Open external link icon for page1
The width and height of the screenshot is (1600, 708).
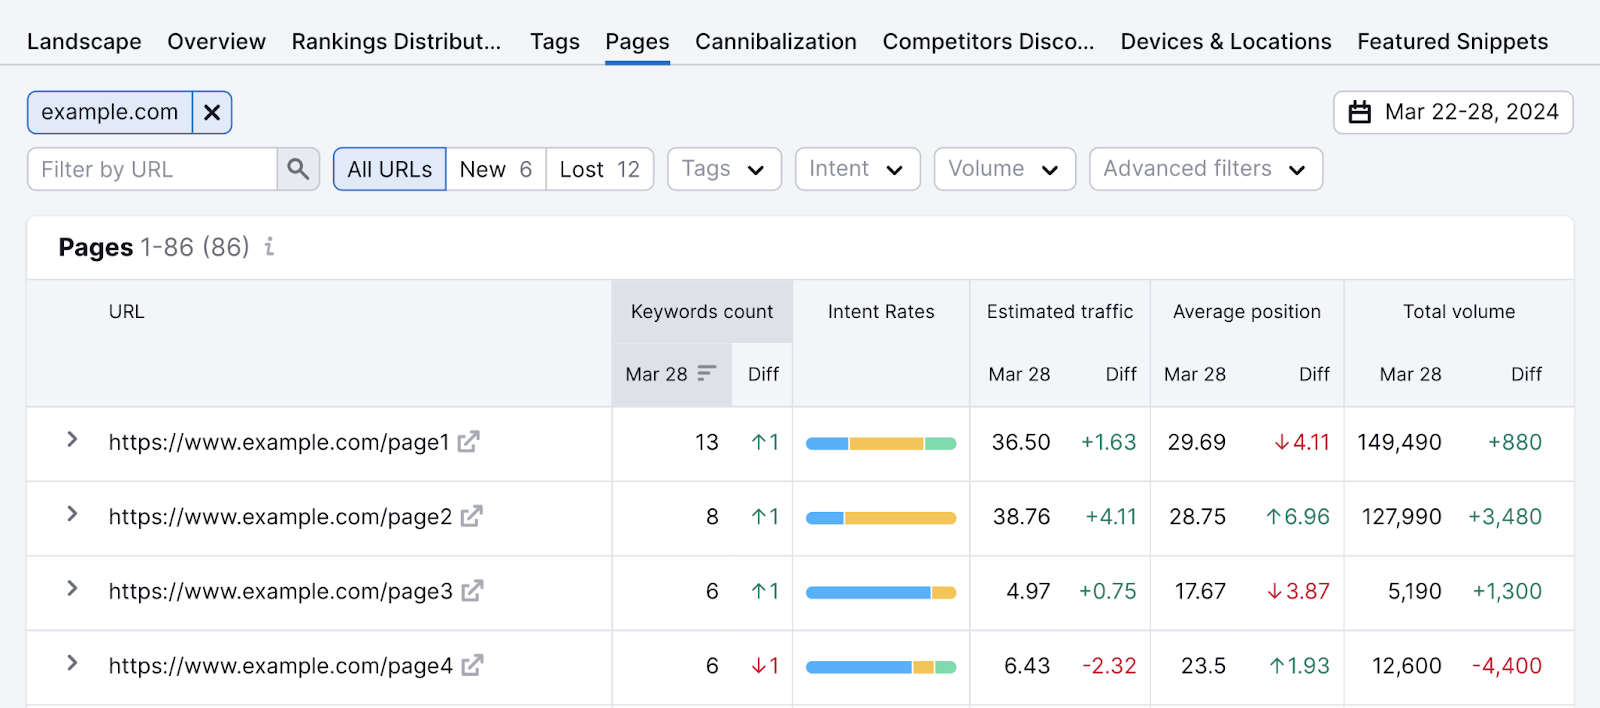(x=468, y=441)
